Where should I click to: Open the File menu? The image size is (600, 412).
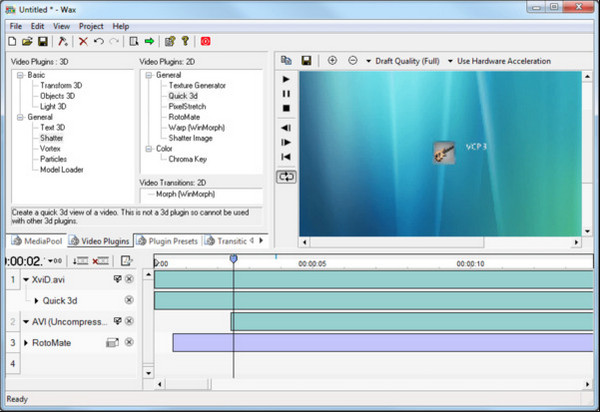pos(16,26)
